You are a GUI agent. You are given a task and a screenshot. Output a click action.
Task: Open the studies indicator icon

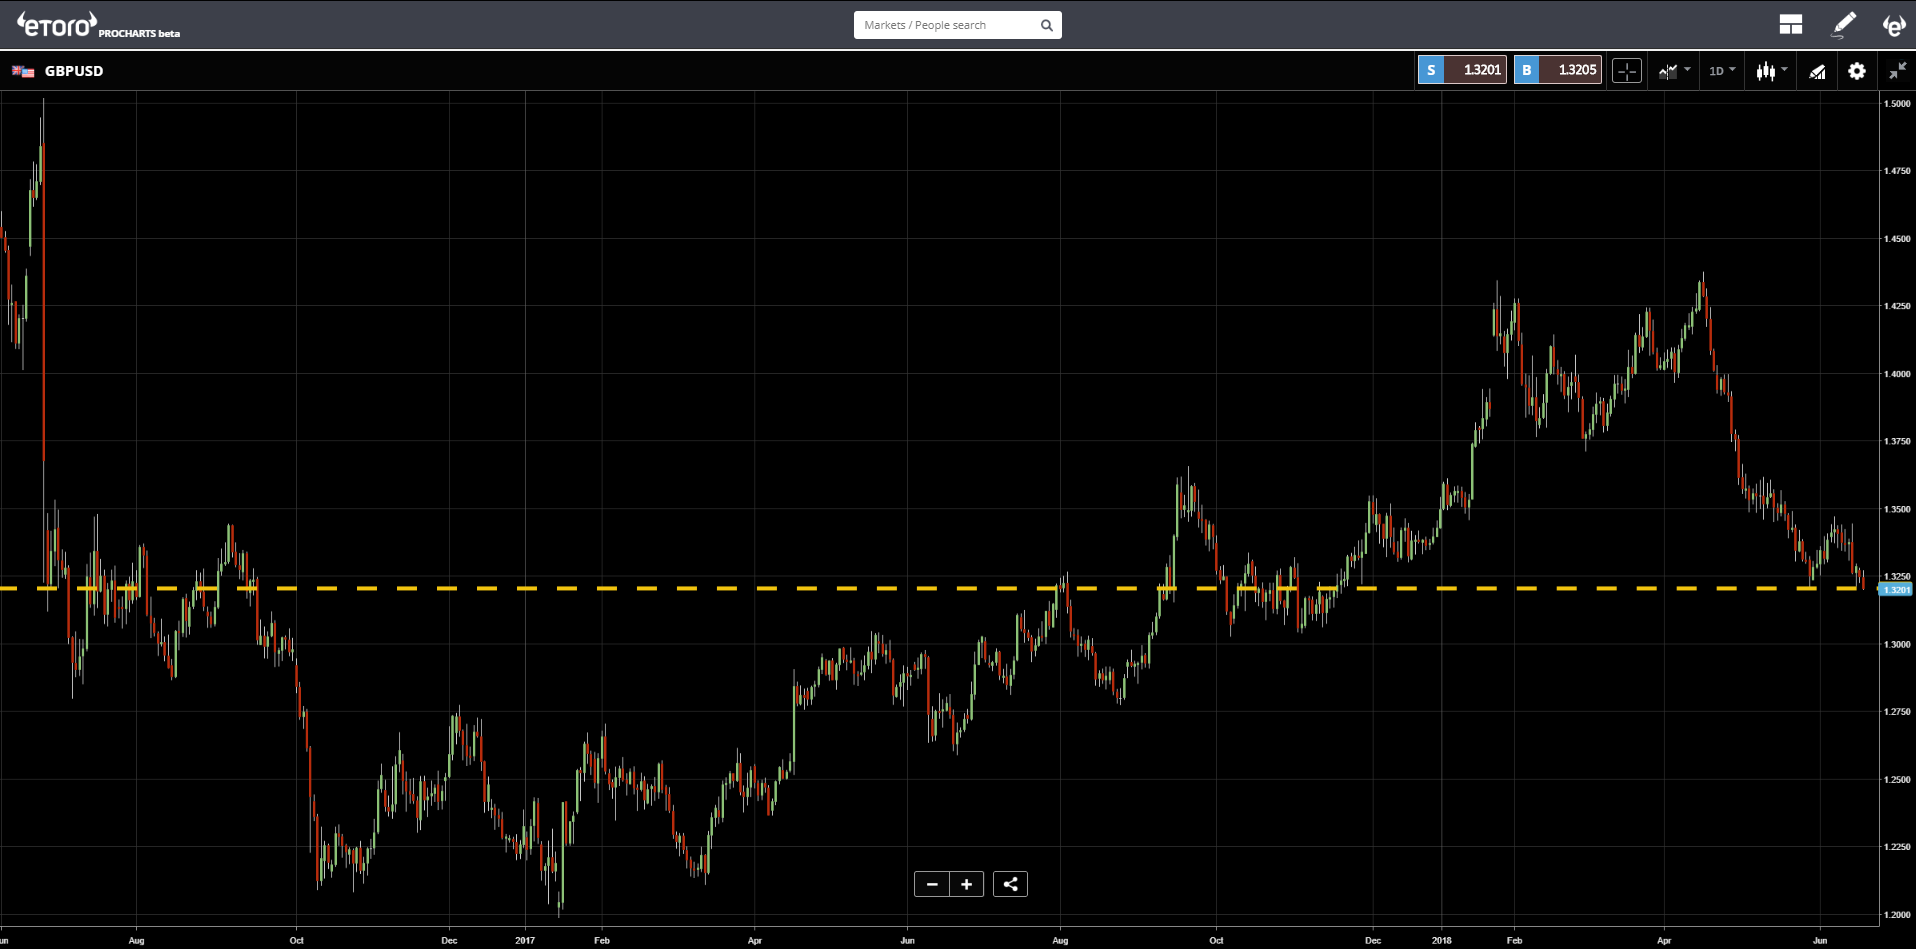(1817, 71)
